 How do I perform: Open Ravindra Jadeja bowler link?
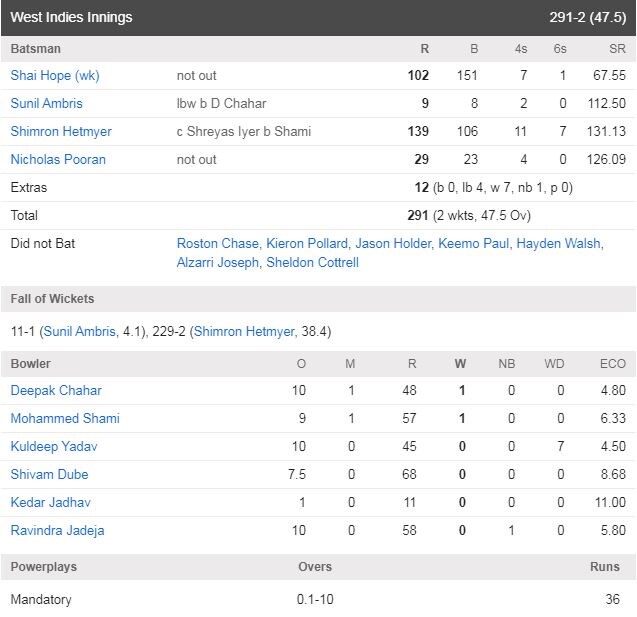[57, 530]
